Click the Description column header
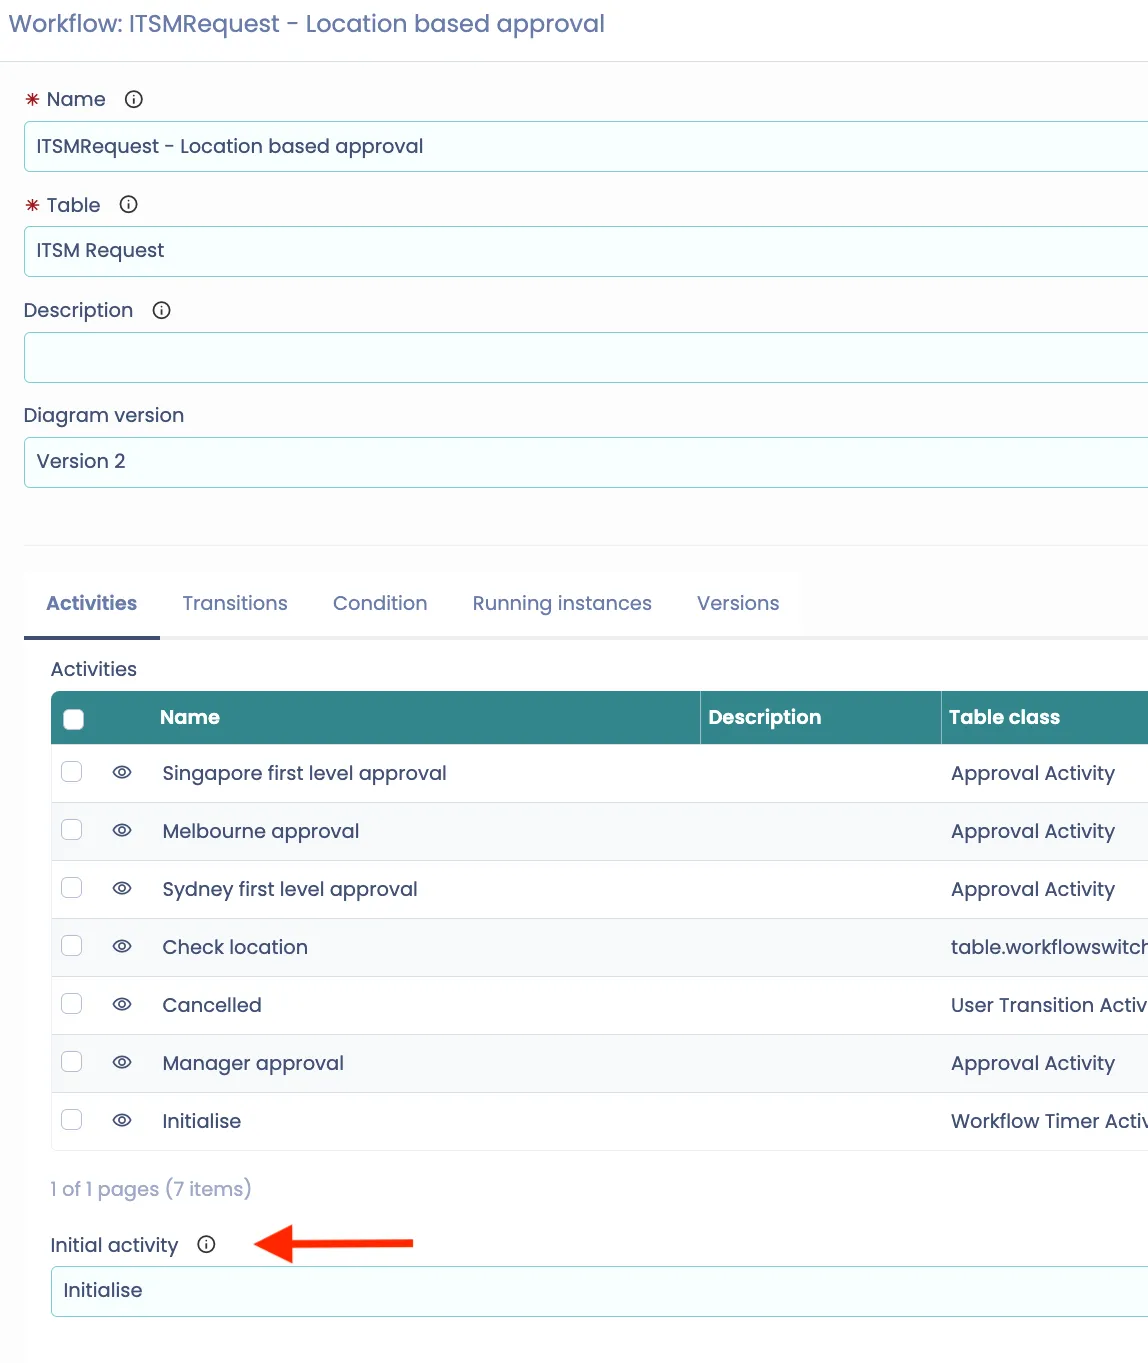The image size is (1148, 1363). pos(765,717)
